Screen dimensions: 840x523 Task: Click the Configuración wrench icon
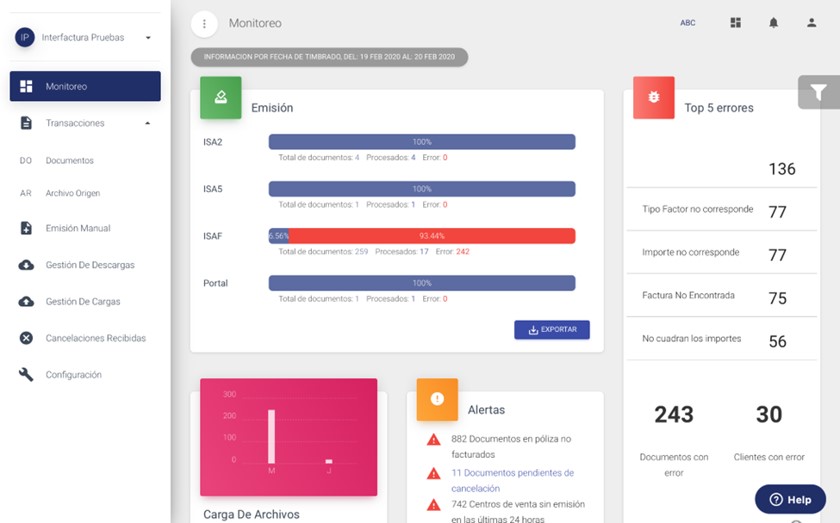click(x=26, y=375)
